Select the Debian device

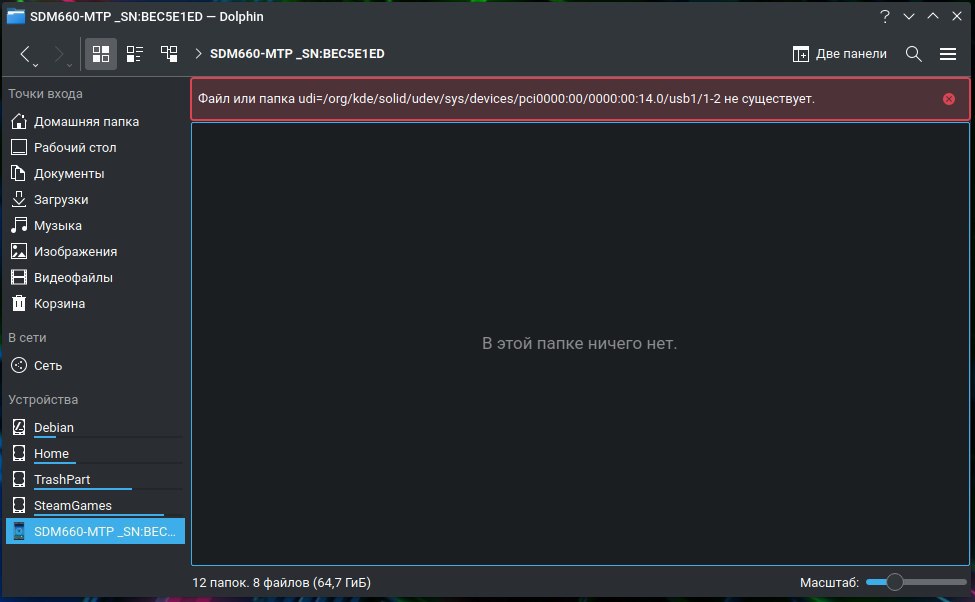tap(95, 427)
